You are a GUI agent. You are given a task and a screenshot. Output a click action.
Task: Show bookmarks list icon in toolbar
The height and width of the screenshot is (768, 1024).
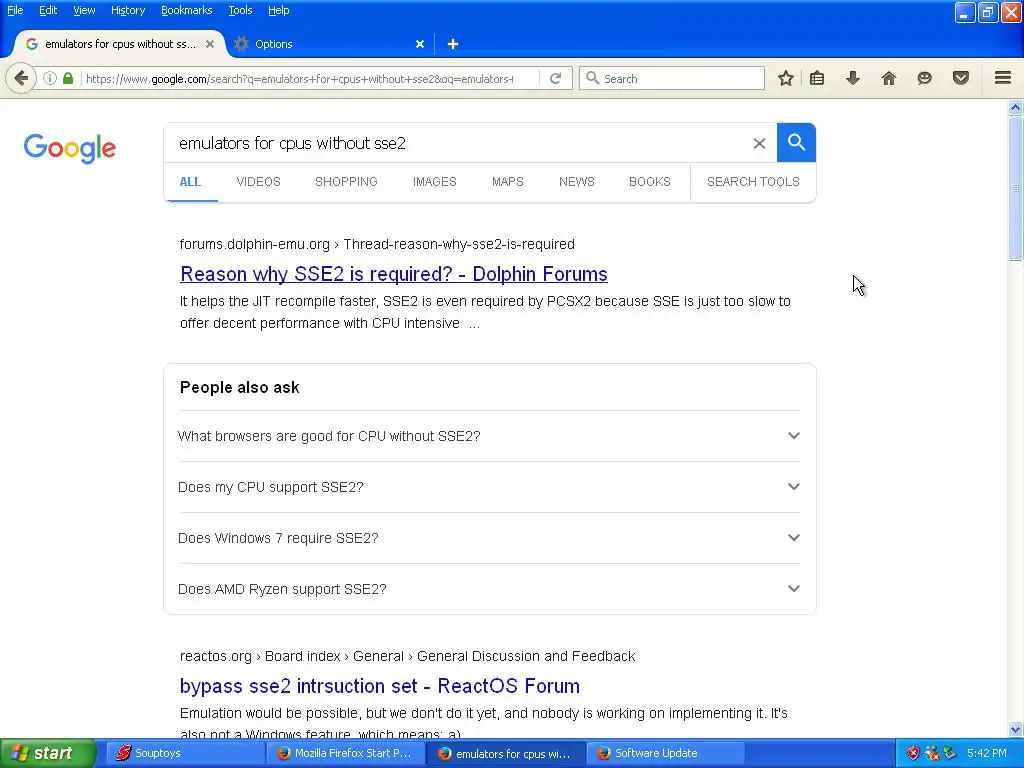817,78
